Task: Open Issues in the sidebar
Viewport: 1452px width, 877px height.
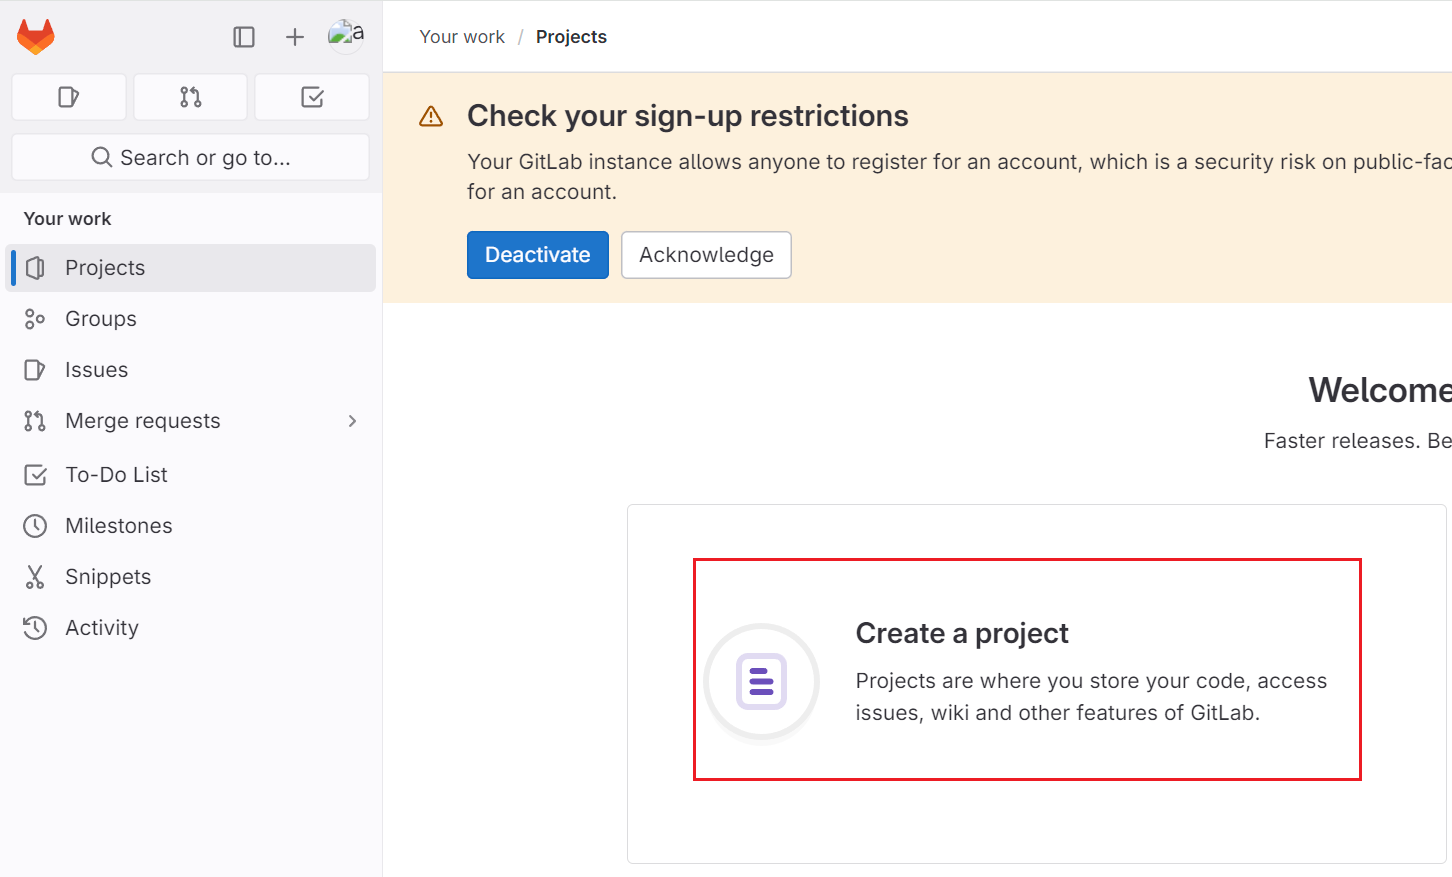Action: (191, 370)
